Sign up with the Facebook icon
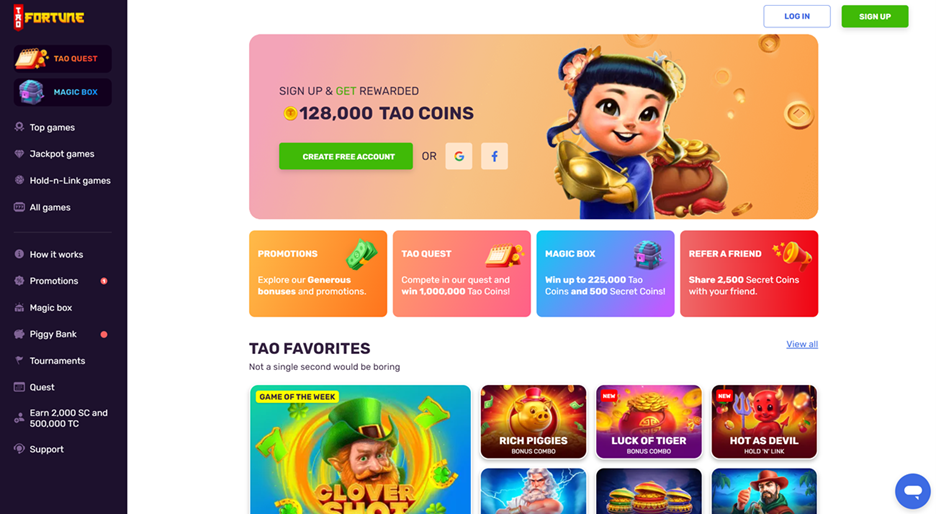 [494, 156]
